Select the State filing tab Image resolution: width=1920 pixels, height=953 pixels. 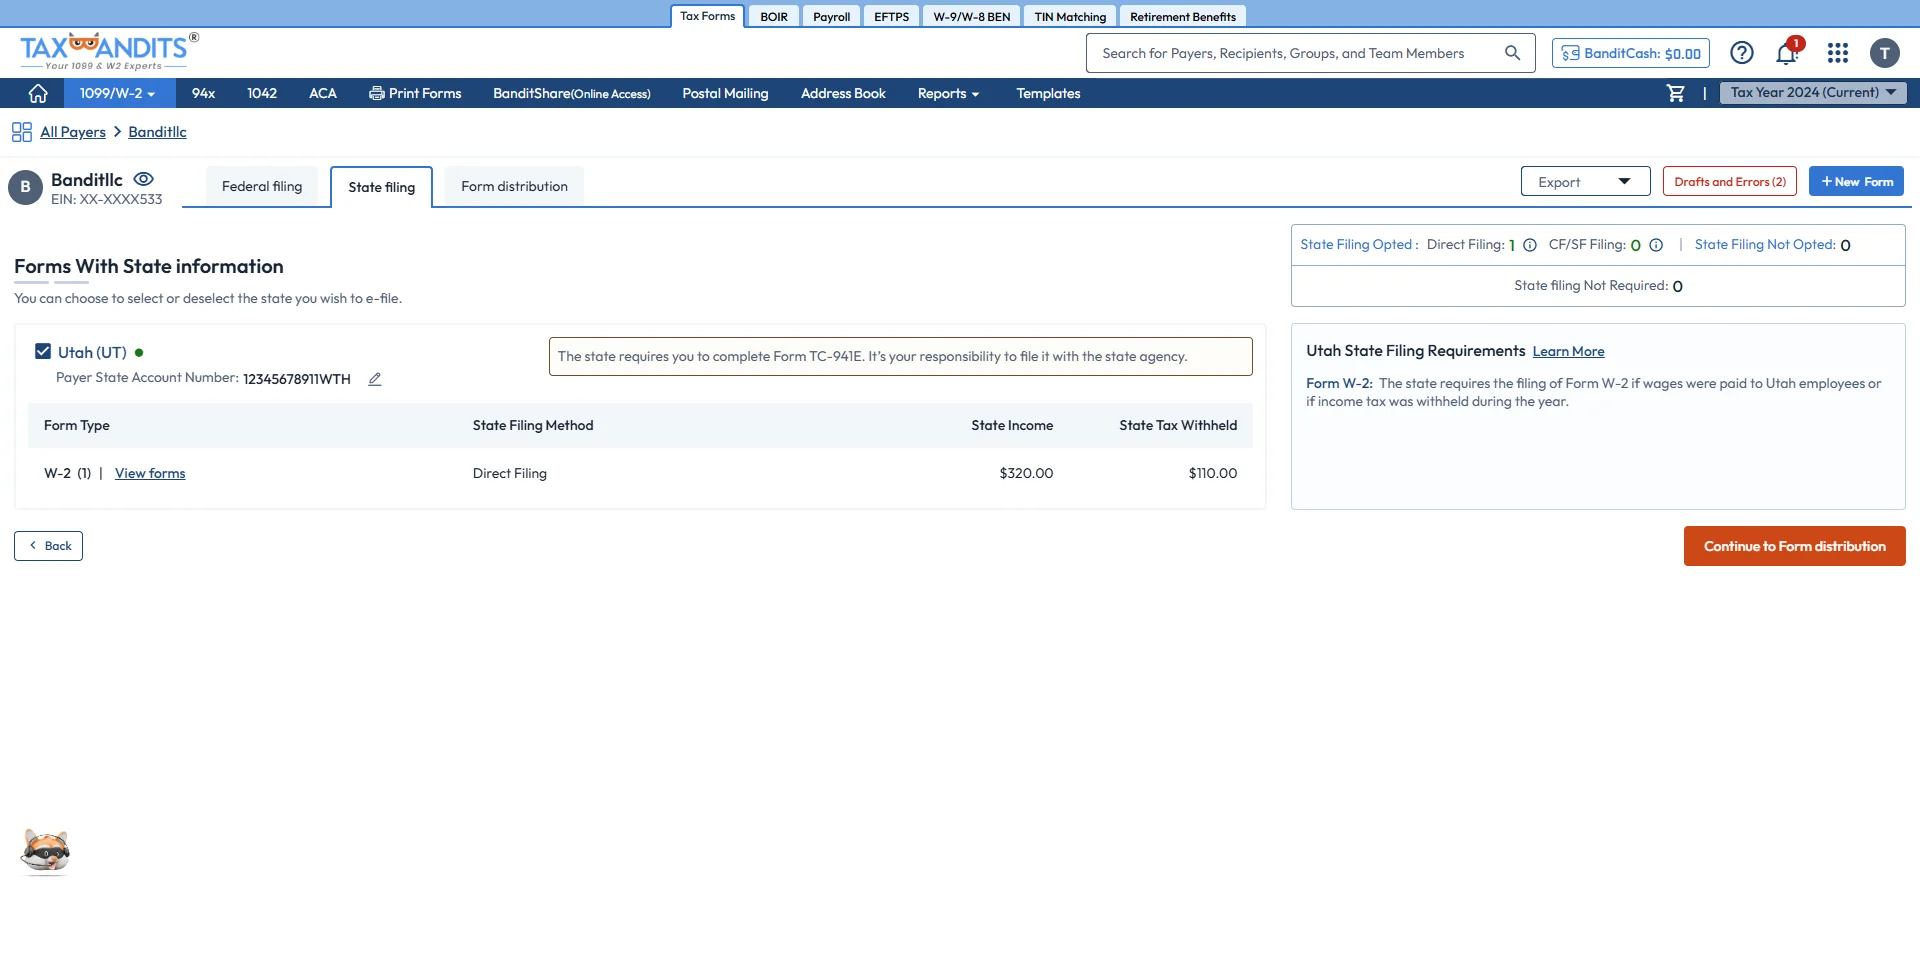(x=381, y=187)
